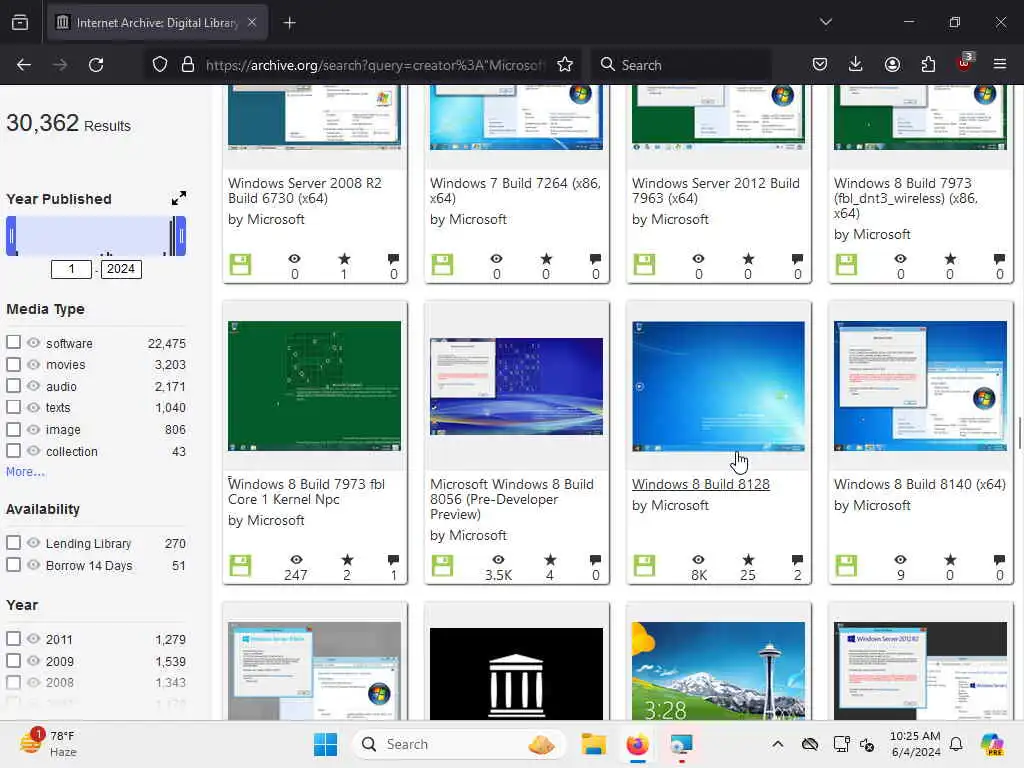
Task: Open File Explorer from taskbar
Action: 594,744
